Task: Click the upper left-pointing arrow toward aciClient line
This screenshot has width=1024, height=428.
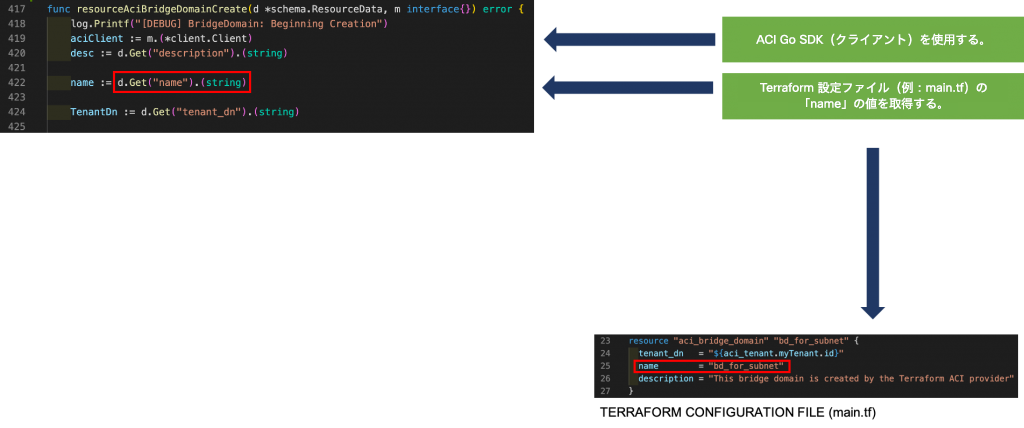Action: tap(630, 40)
